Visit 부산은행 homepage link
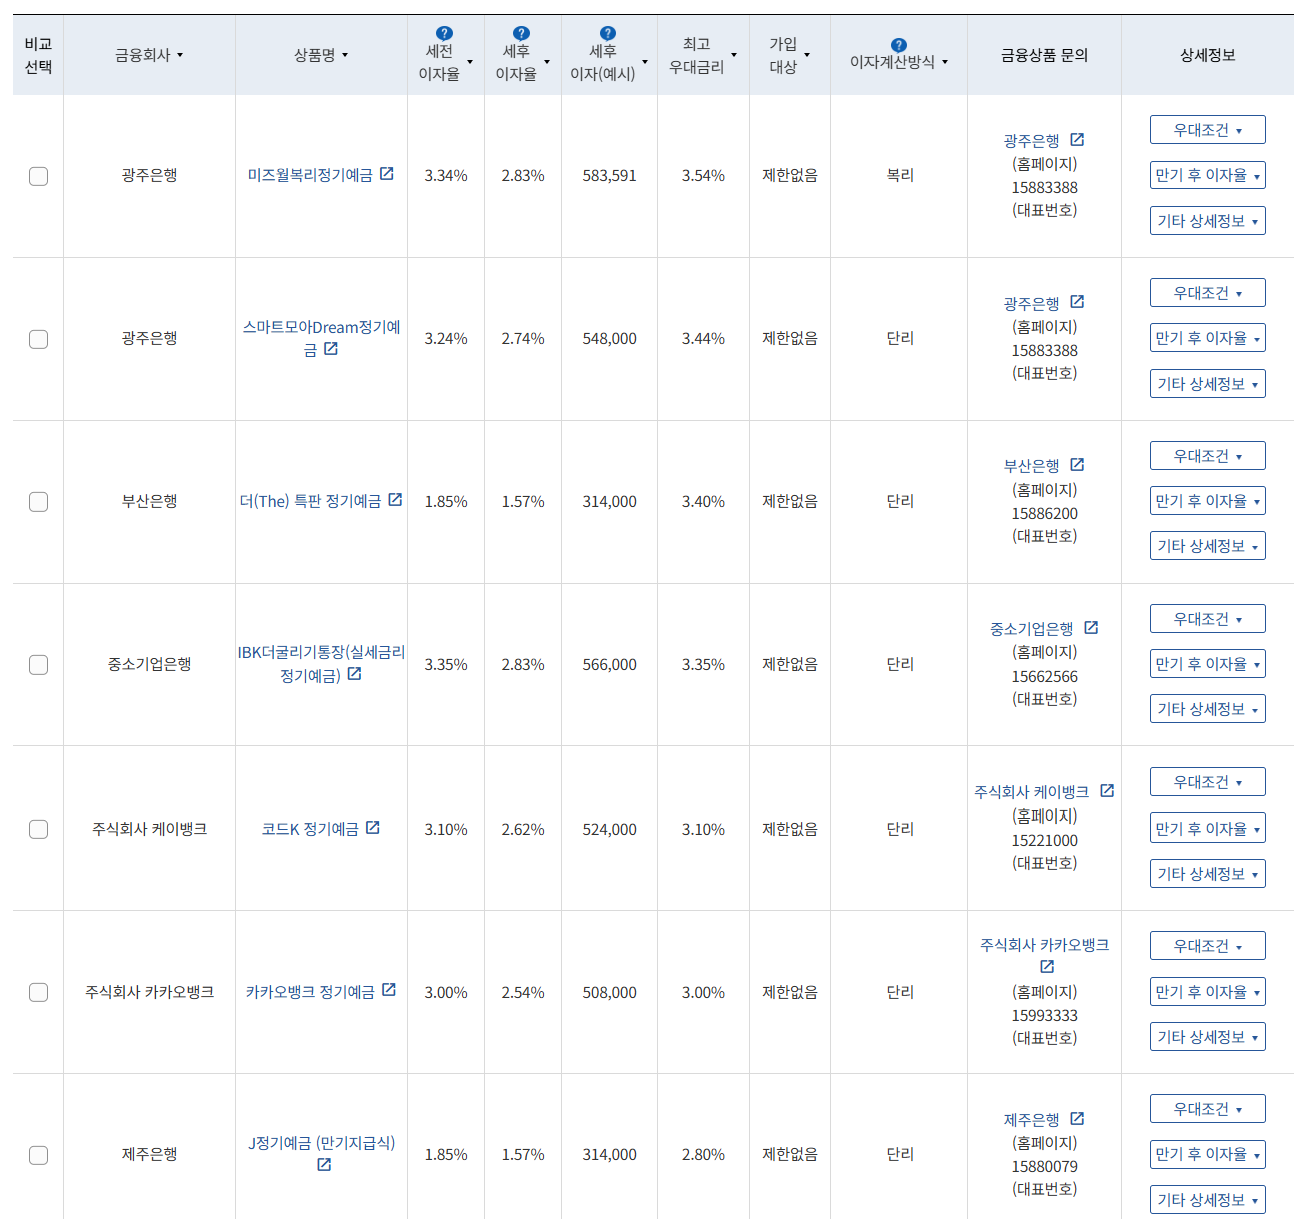 (x=1031, y=466)
